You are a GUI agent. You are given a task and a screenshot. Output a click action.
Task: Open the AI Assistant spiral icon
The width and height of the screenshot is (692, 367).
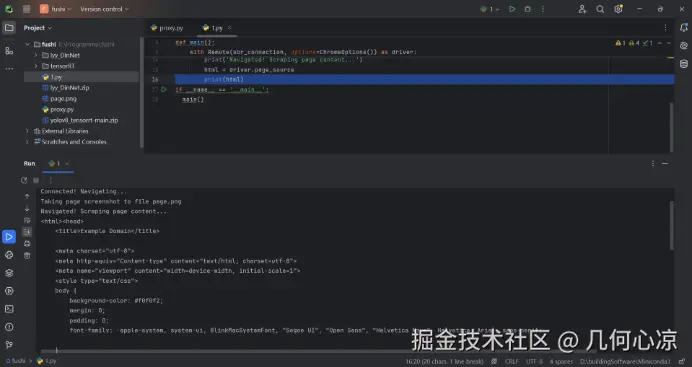[684, 46]
